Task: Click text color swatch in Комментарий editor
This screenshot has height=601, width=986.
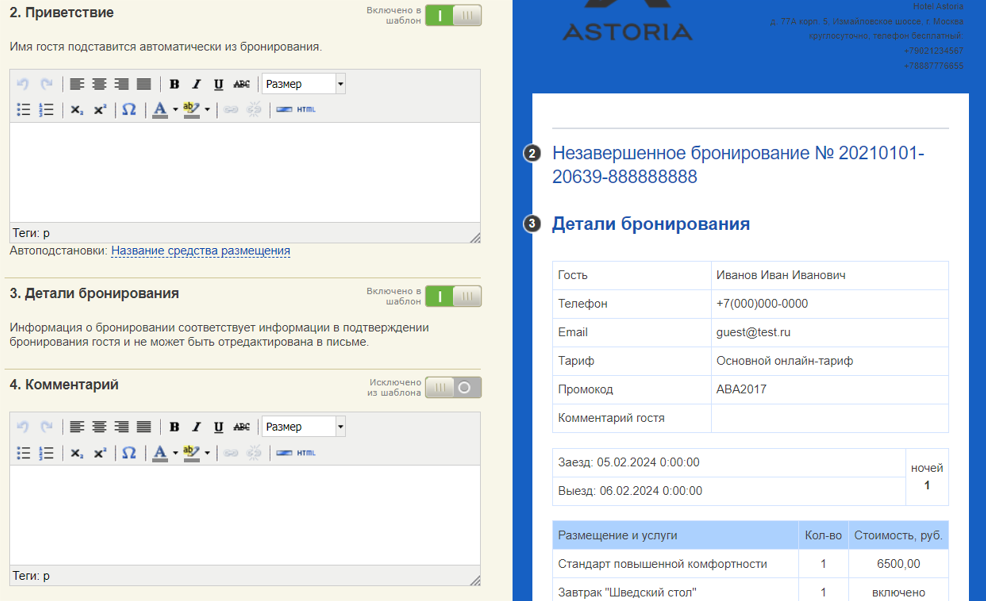Action: (x=160, y=453)
